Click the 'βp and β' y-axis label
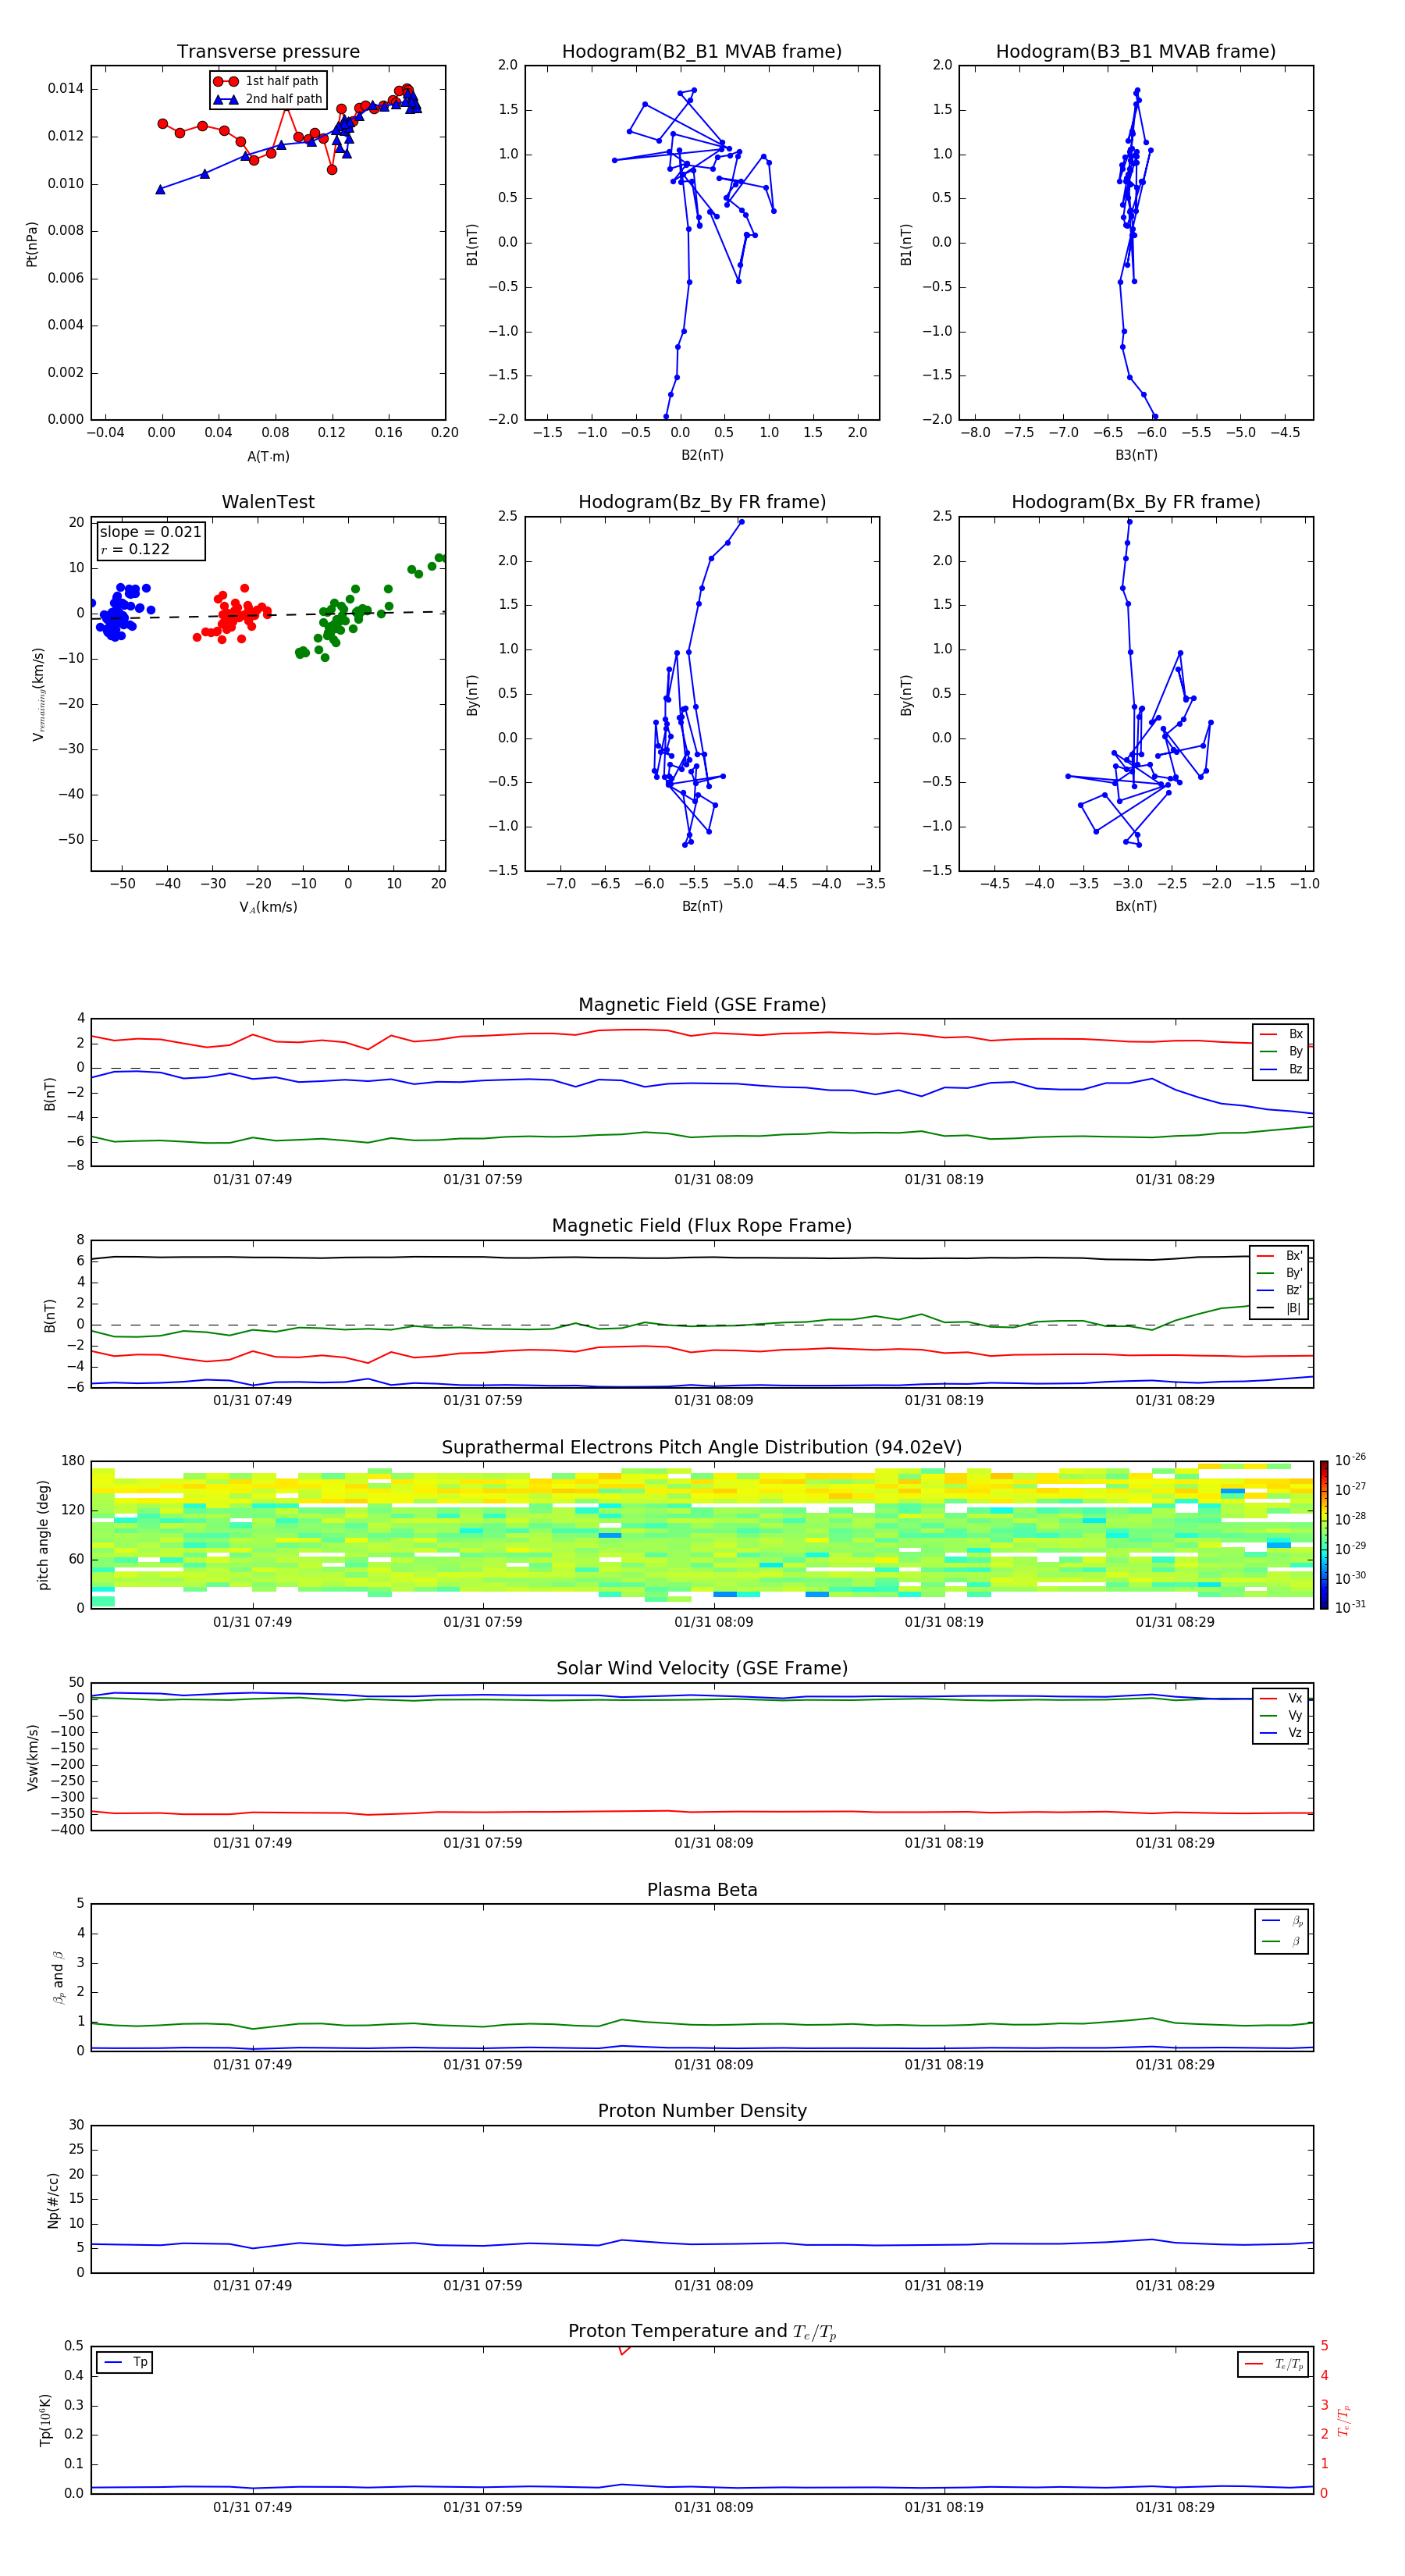This screenshot has height=2576, width=1405. pos(58,1978)
